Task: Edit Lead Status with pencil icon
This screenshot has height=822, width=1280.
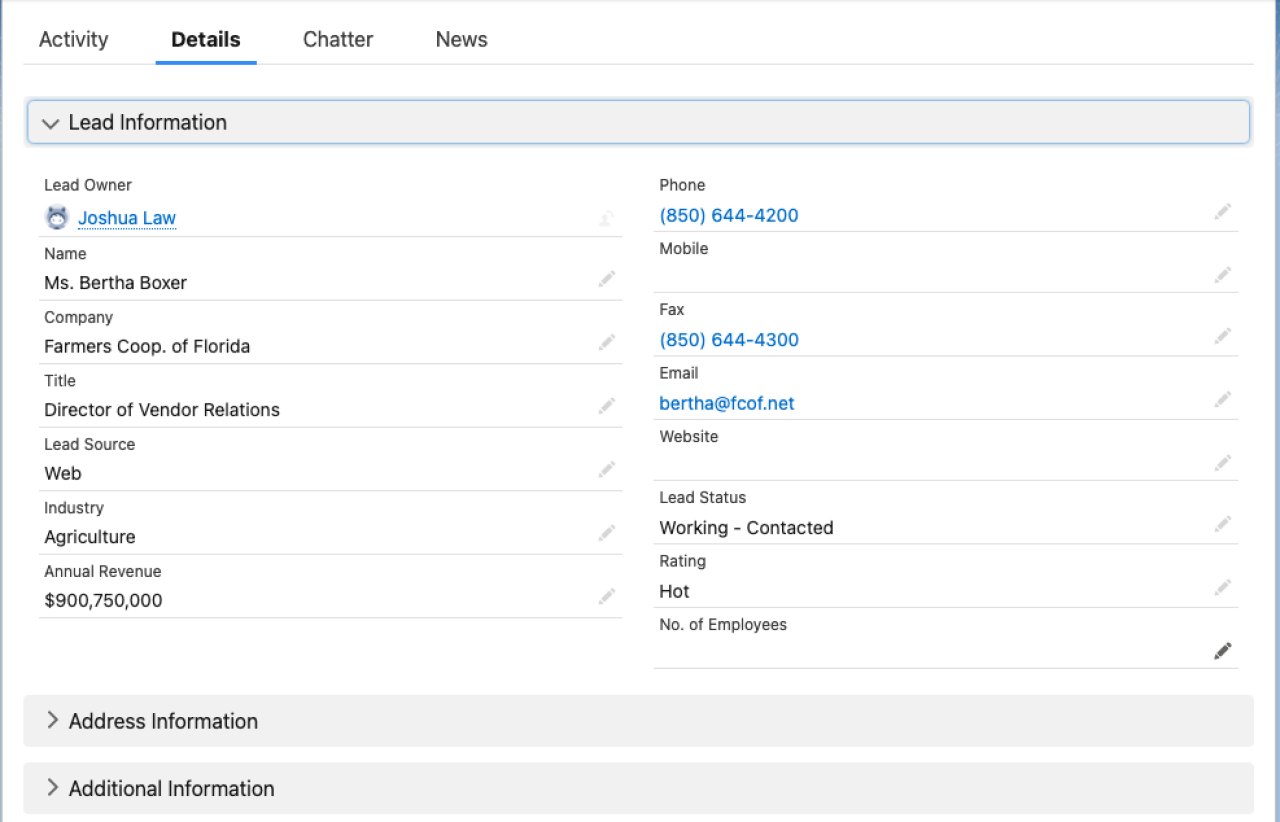Action: (1223, 523)
